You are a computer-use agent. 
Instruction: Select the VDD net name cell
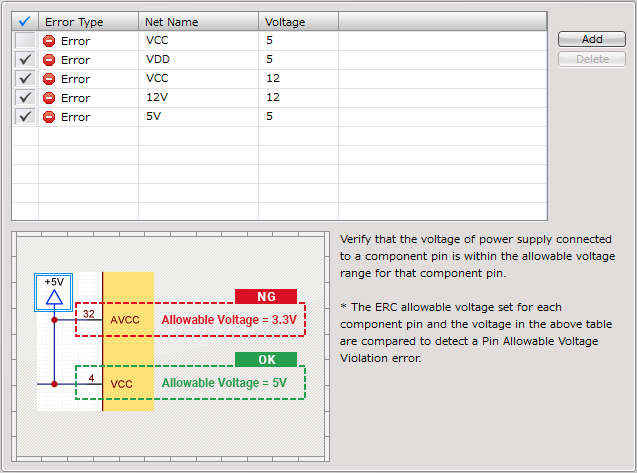[198, 60]
